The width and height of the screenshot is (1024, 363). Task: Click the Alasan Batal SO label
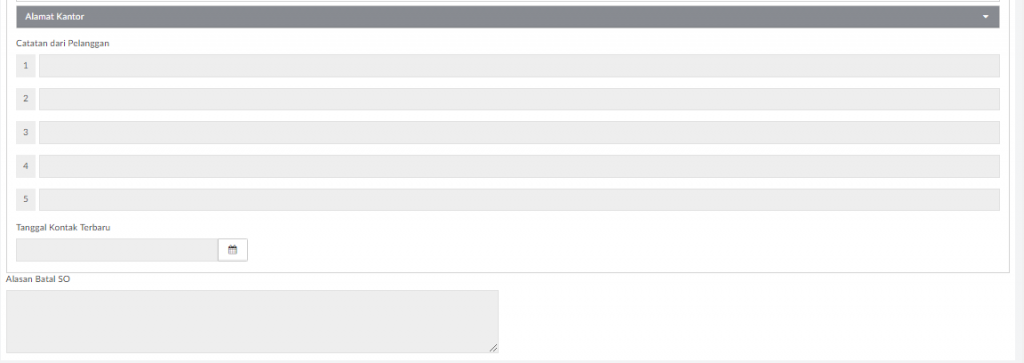tap(38, 279)
